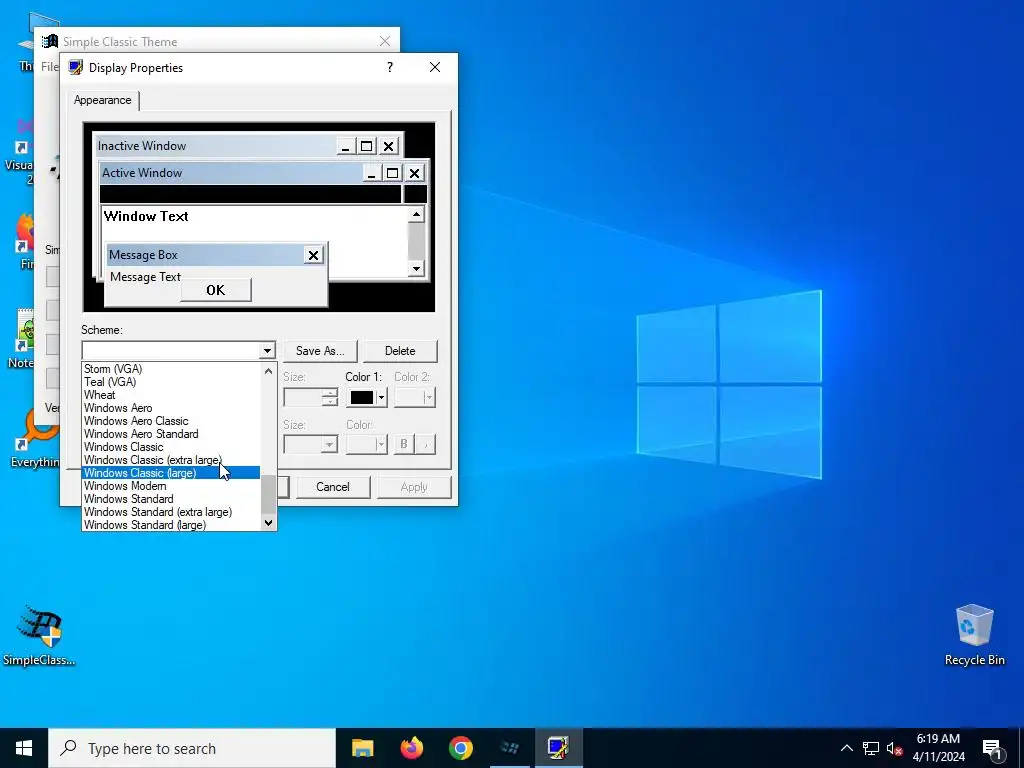Screen dimensions: 1024x768
Task: Click preview Inactive Window title bar
Action: click(216, 146)
